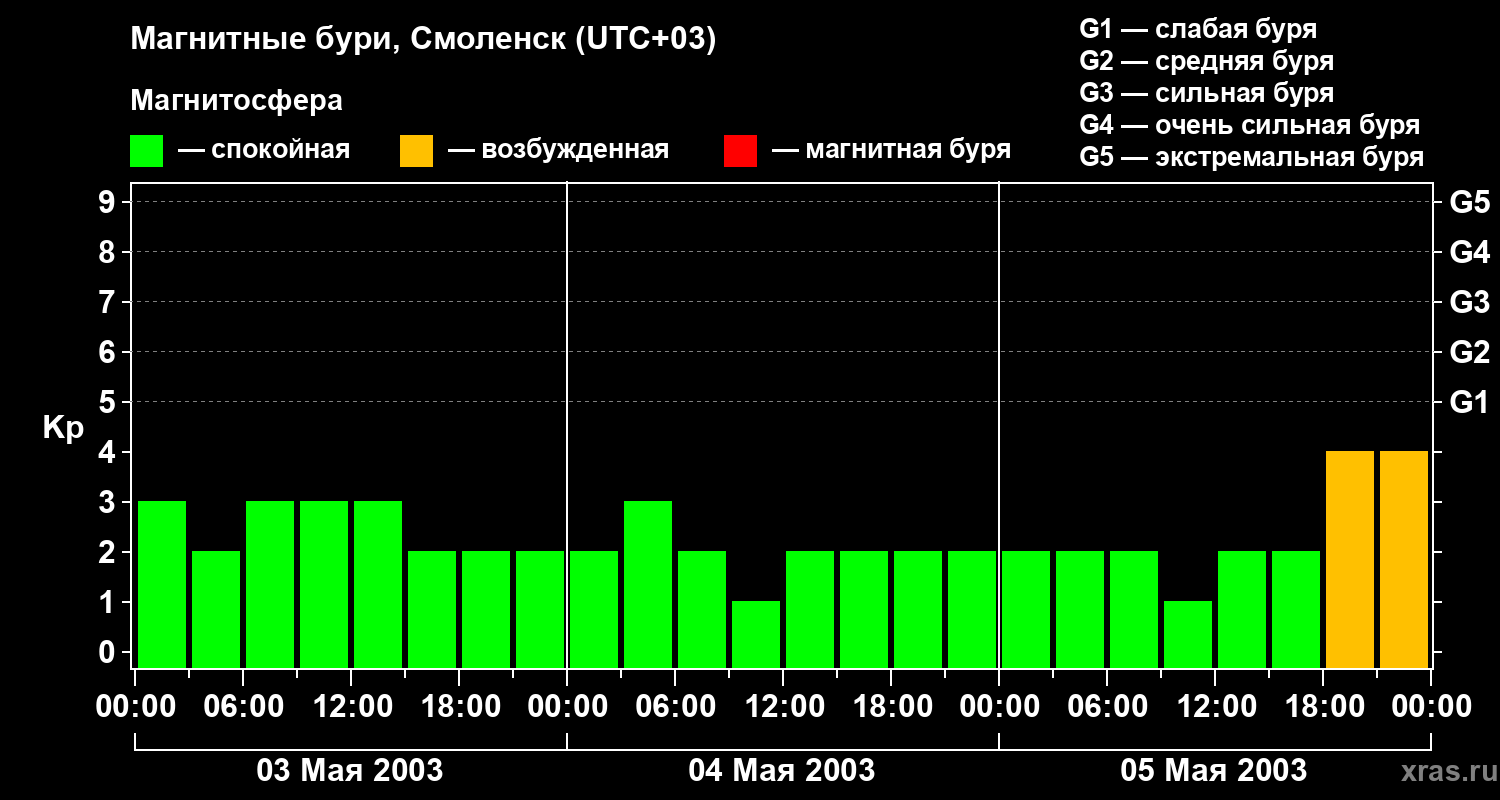Click the Kp axis label

point(63,429)
